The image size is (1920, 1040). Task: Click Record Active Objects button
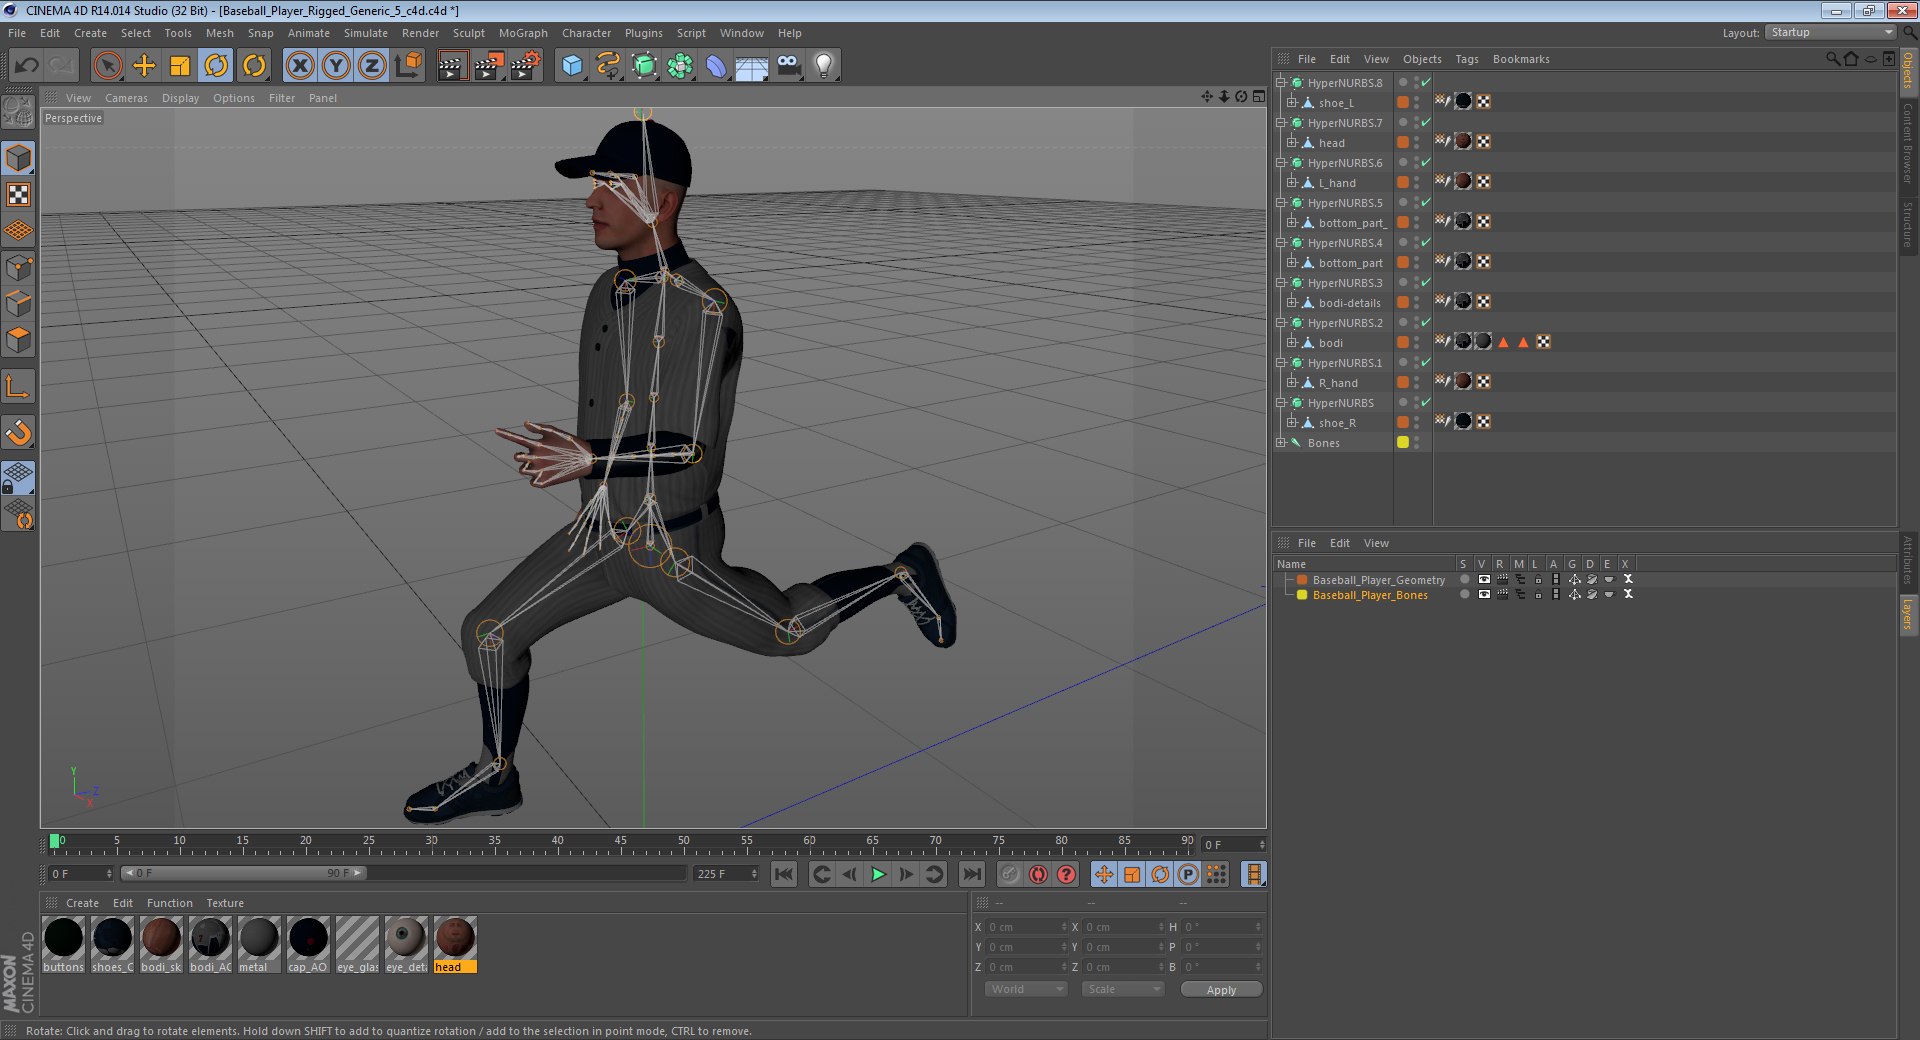point(1010,874)
